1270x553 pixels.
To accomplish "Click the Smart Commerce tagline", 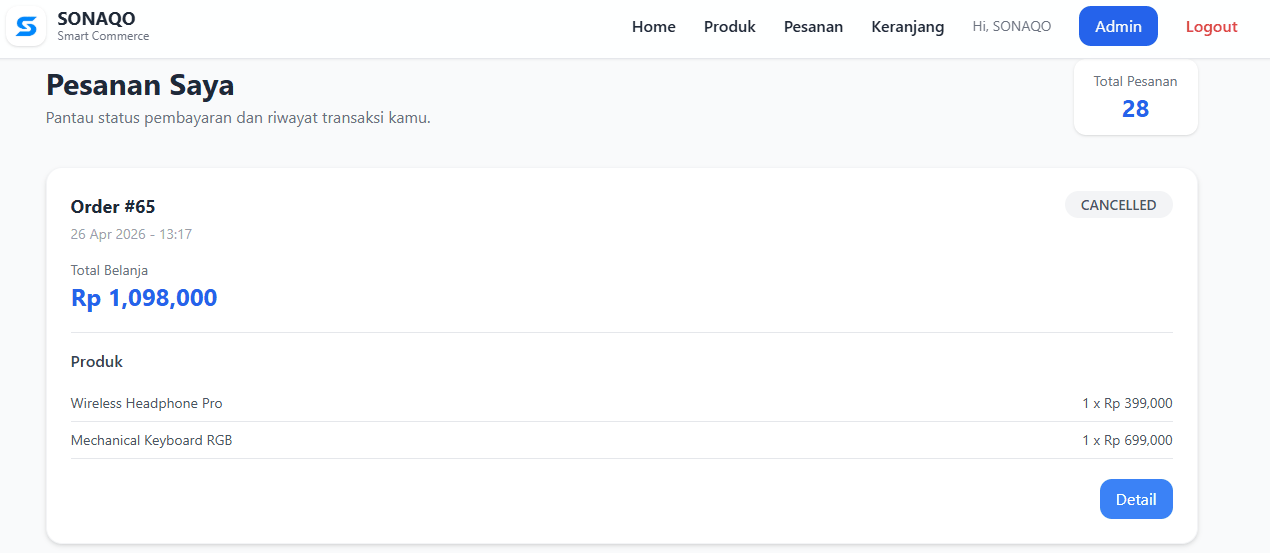I will (x=103, y=37).
